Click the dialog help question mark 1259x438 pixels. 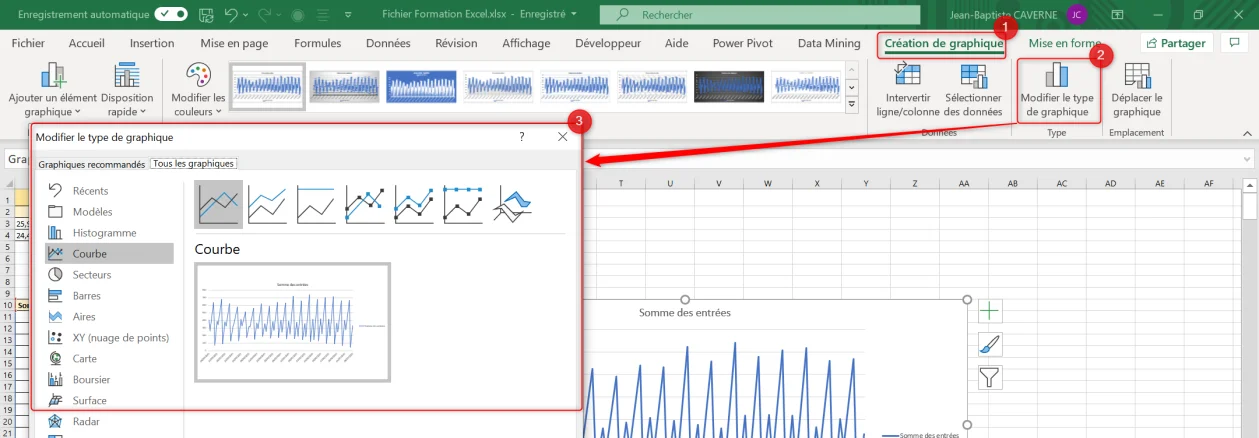(522, 137)
